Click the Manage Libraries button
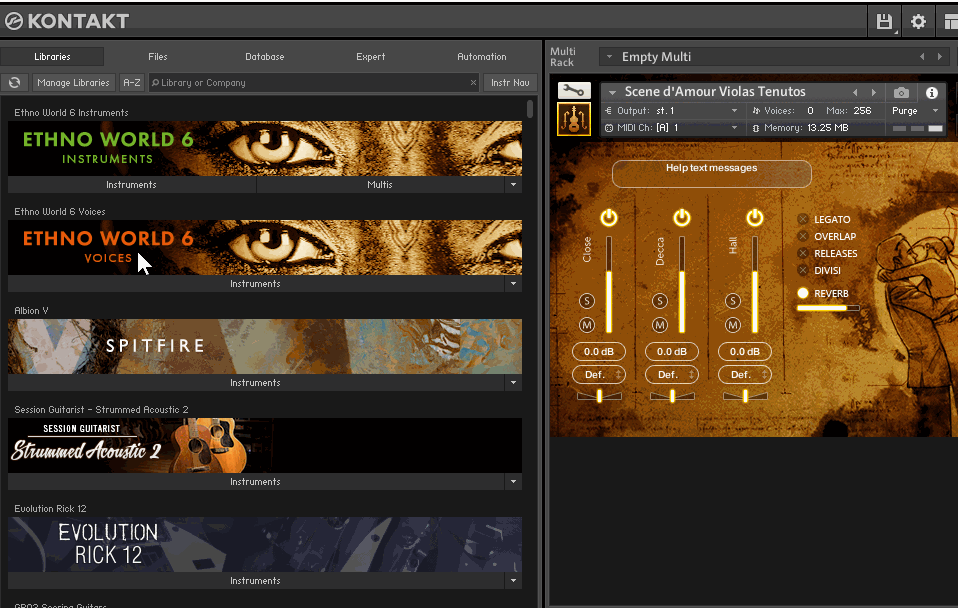Viewport: 958px width, 608px height. click(x=73, y=82)
